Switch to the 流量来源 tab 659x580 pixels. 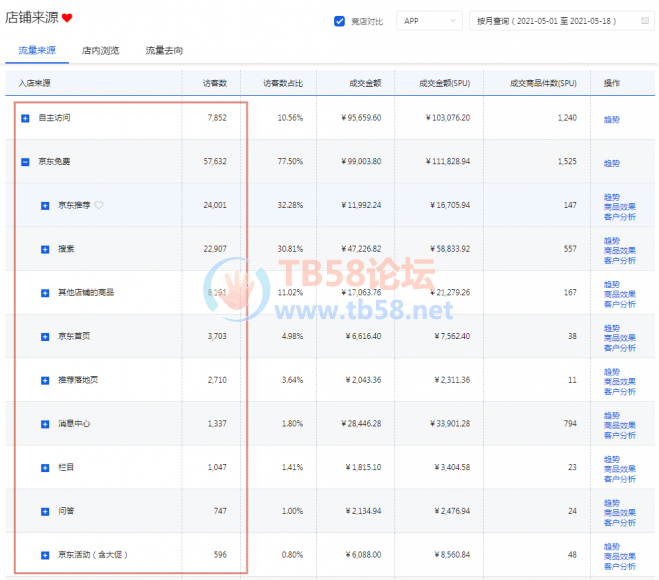pos(37,50)
